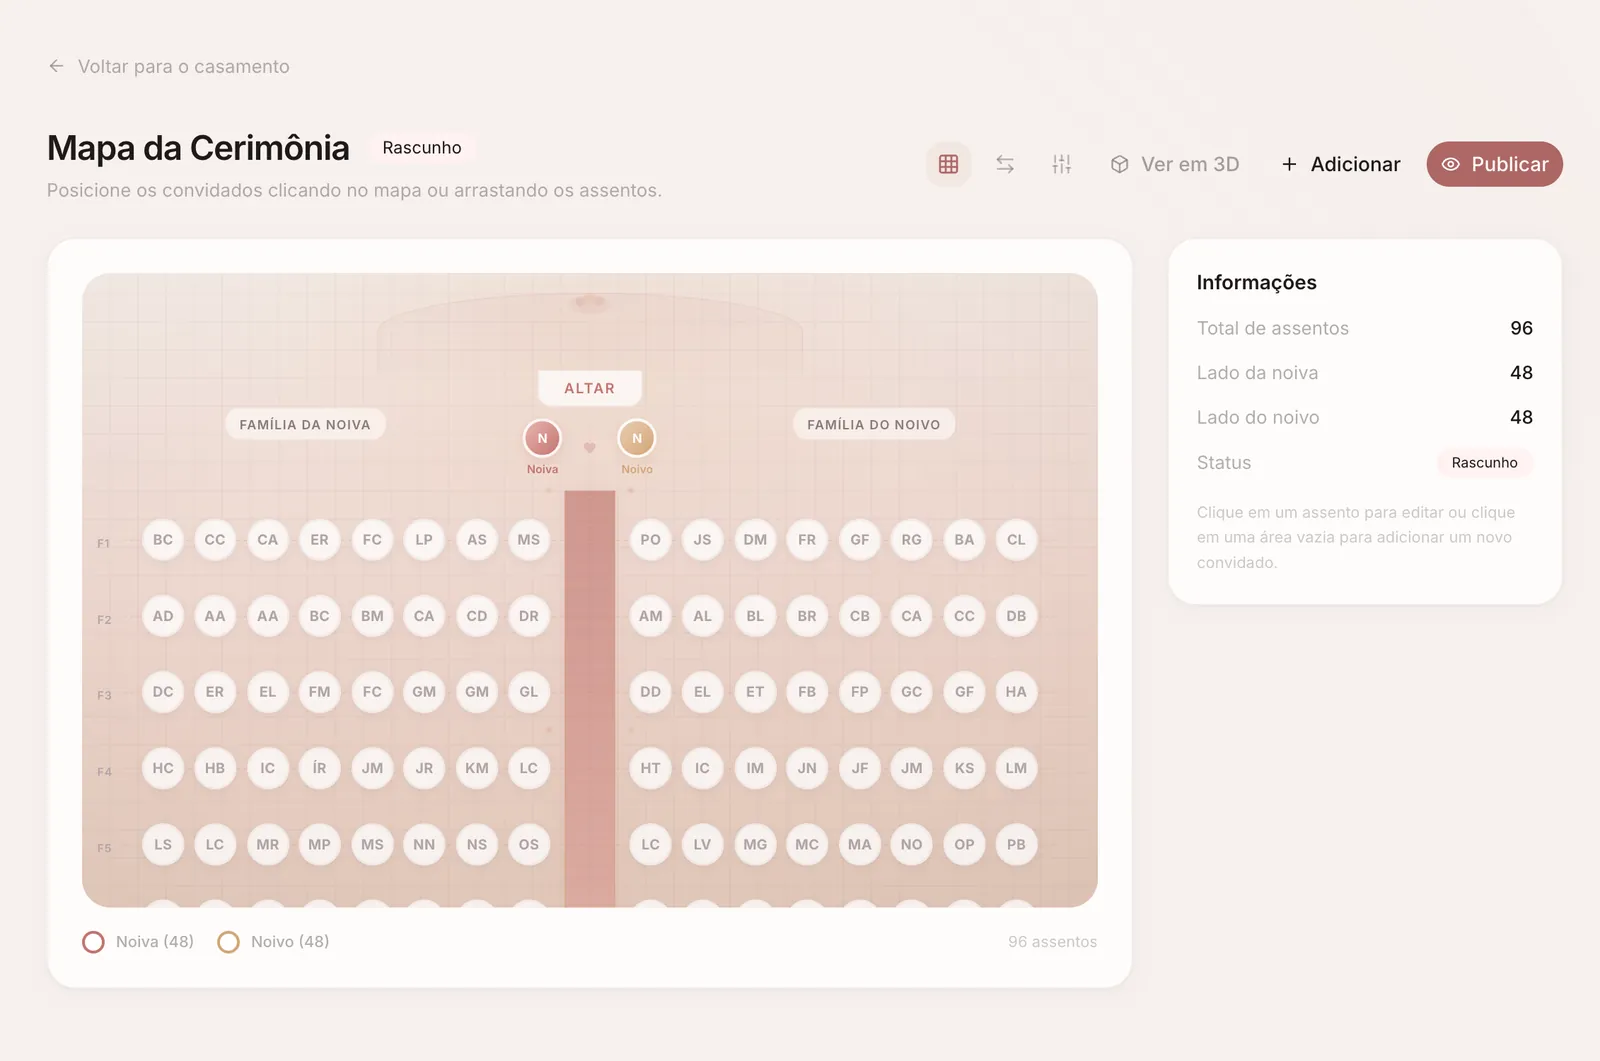1600x1061 pixels.
Task: Click the Família do Noivo label
Action: (874, 424)
